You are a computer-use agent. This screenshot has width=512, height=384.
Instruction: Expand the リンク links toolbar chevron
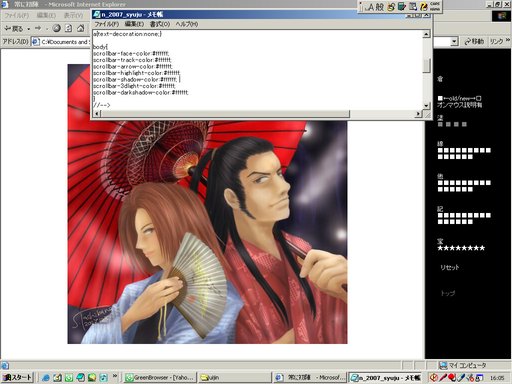(508, 40)
